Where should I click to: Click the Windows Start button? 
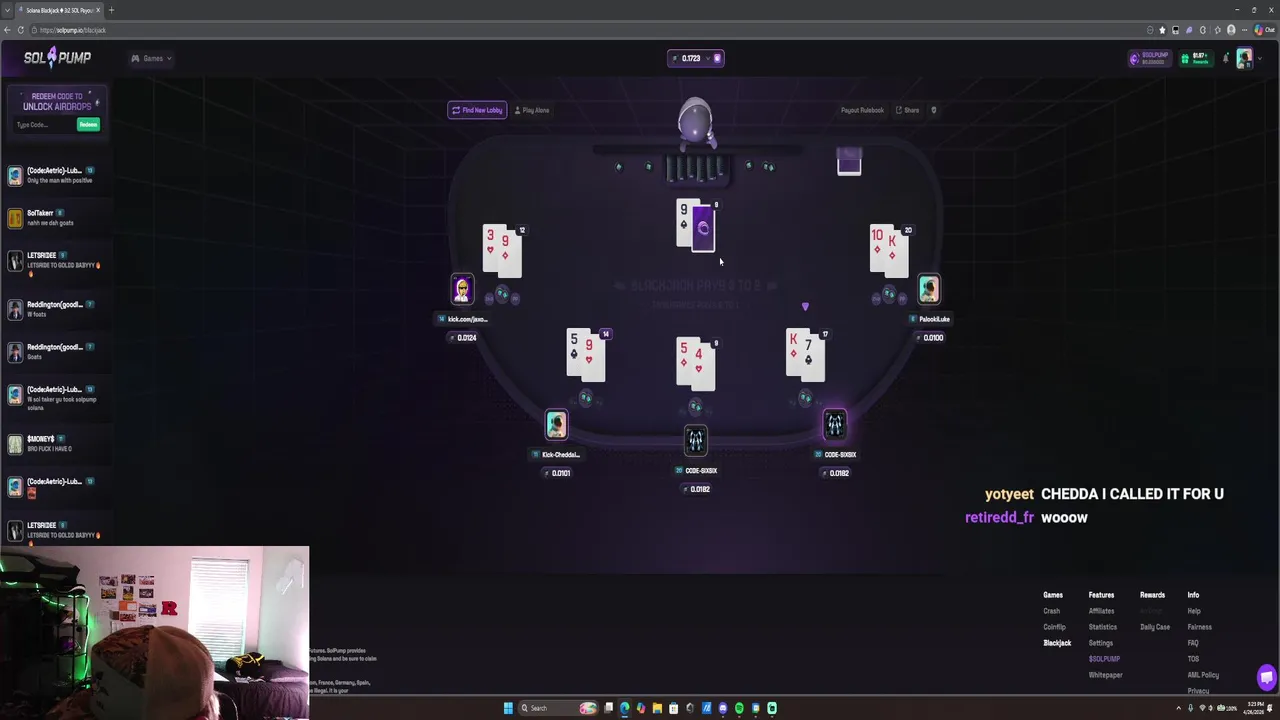click(x=508, y=708)
